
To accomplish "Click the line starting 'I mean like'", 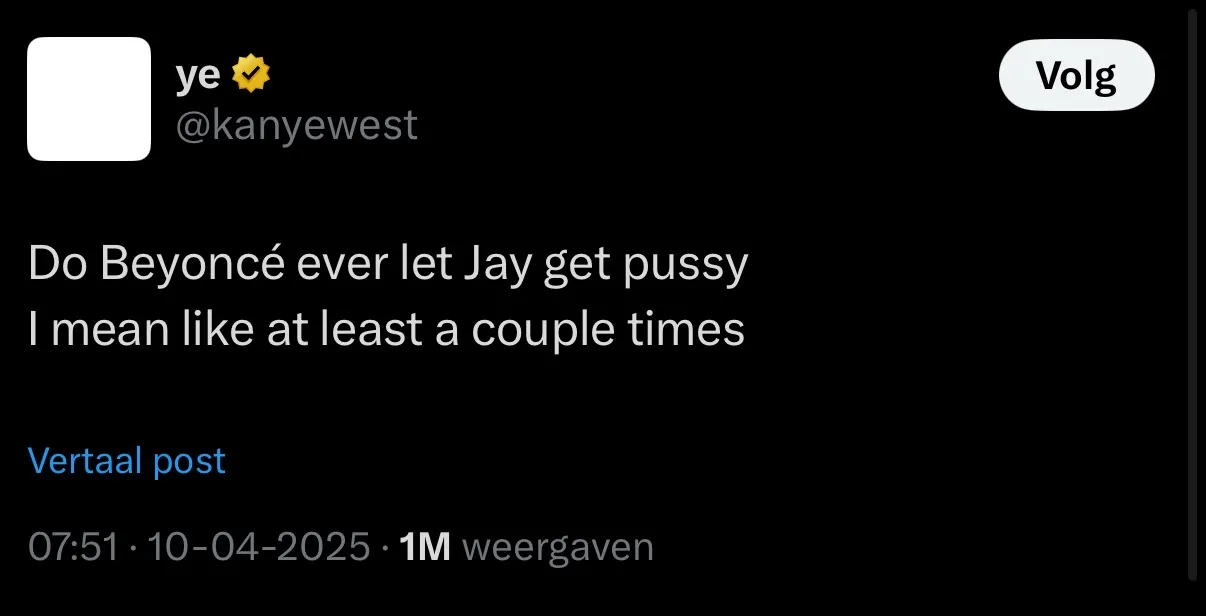I will tap(386, 330).
